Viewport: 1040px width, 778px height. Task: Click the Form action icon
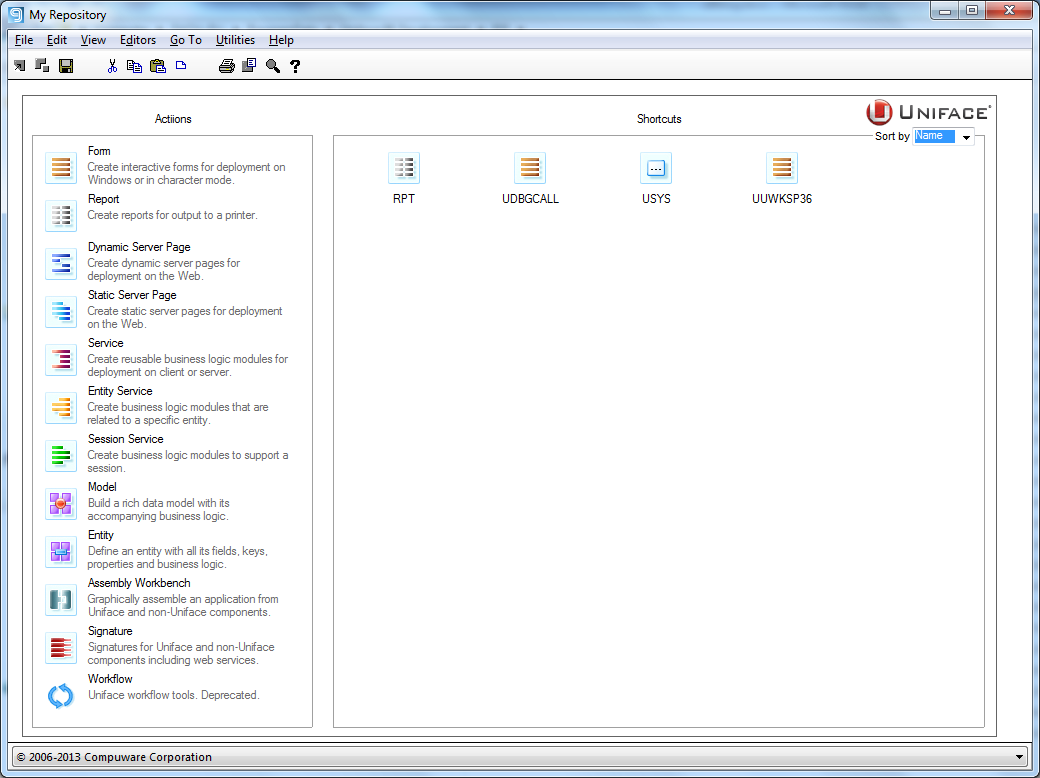(61, 168)
